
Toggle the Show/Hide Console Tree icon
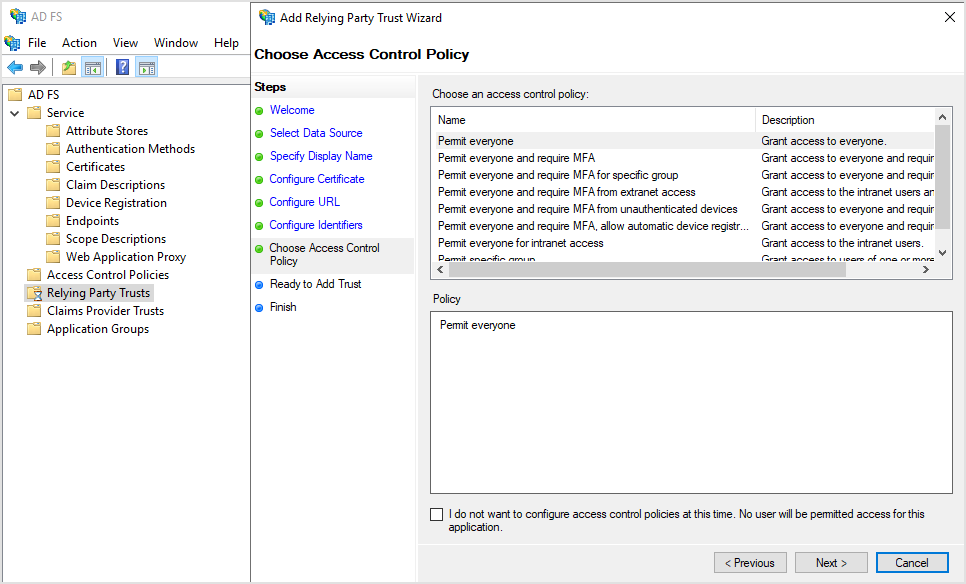(91, 67)
